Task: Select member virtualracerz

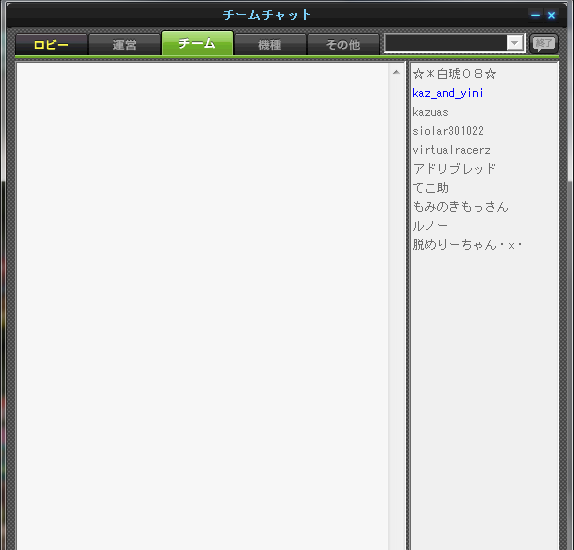Action: pyautogui.click(x=451, y=150)
